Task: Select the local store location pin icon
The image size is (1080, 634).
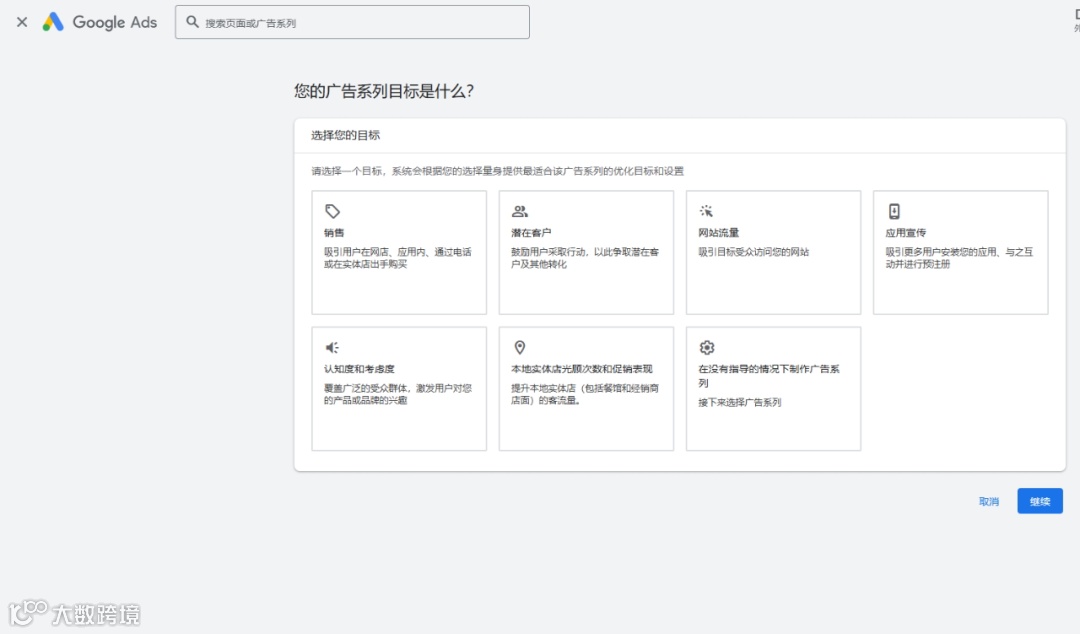Action: [x=520, y=347]
